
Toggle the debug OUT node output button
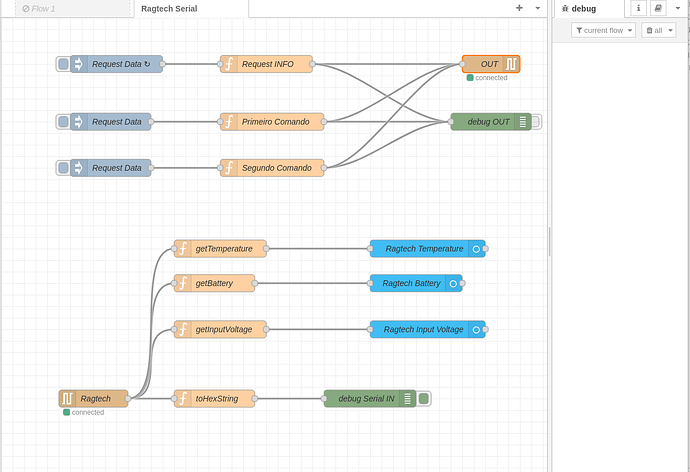(x=536, y=122)
